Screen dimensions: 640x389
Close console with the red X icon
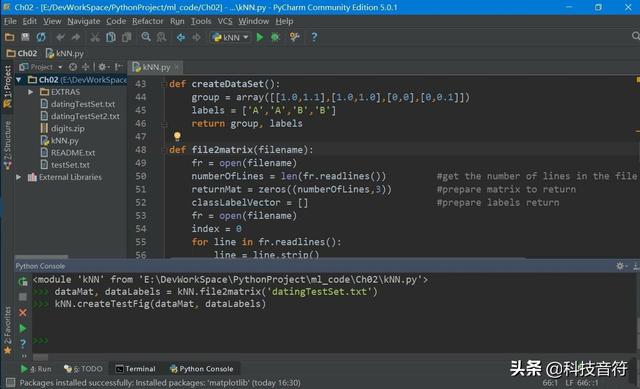pyautogui.click(x=23, y=313)
